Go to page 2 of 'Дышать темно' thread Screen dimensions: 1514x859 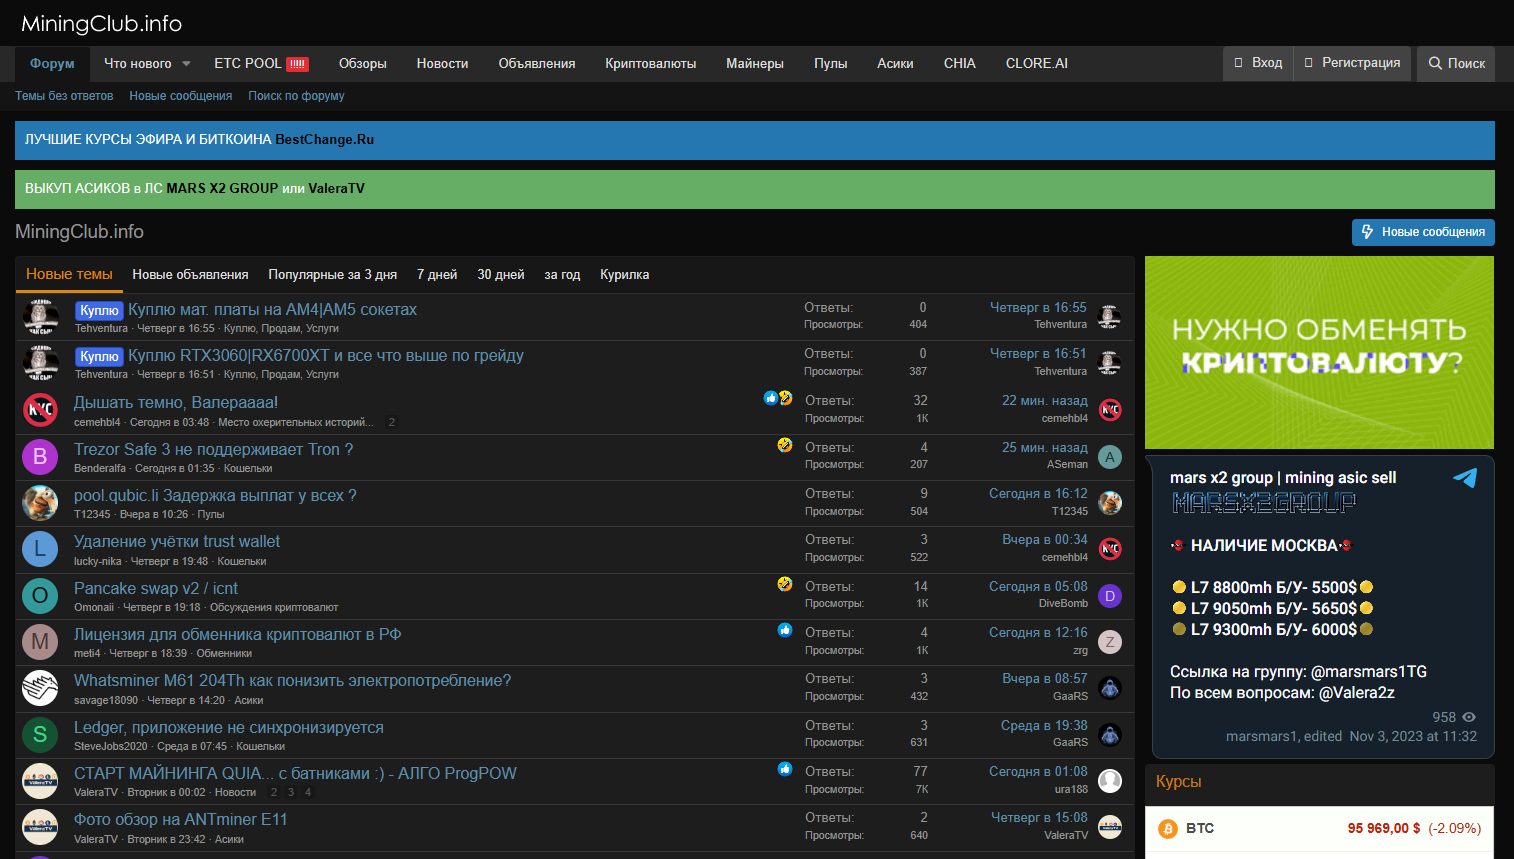tap(392, 422)
